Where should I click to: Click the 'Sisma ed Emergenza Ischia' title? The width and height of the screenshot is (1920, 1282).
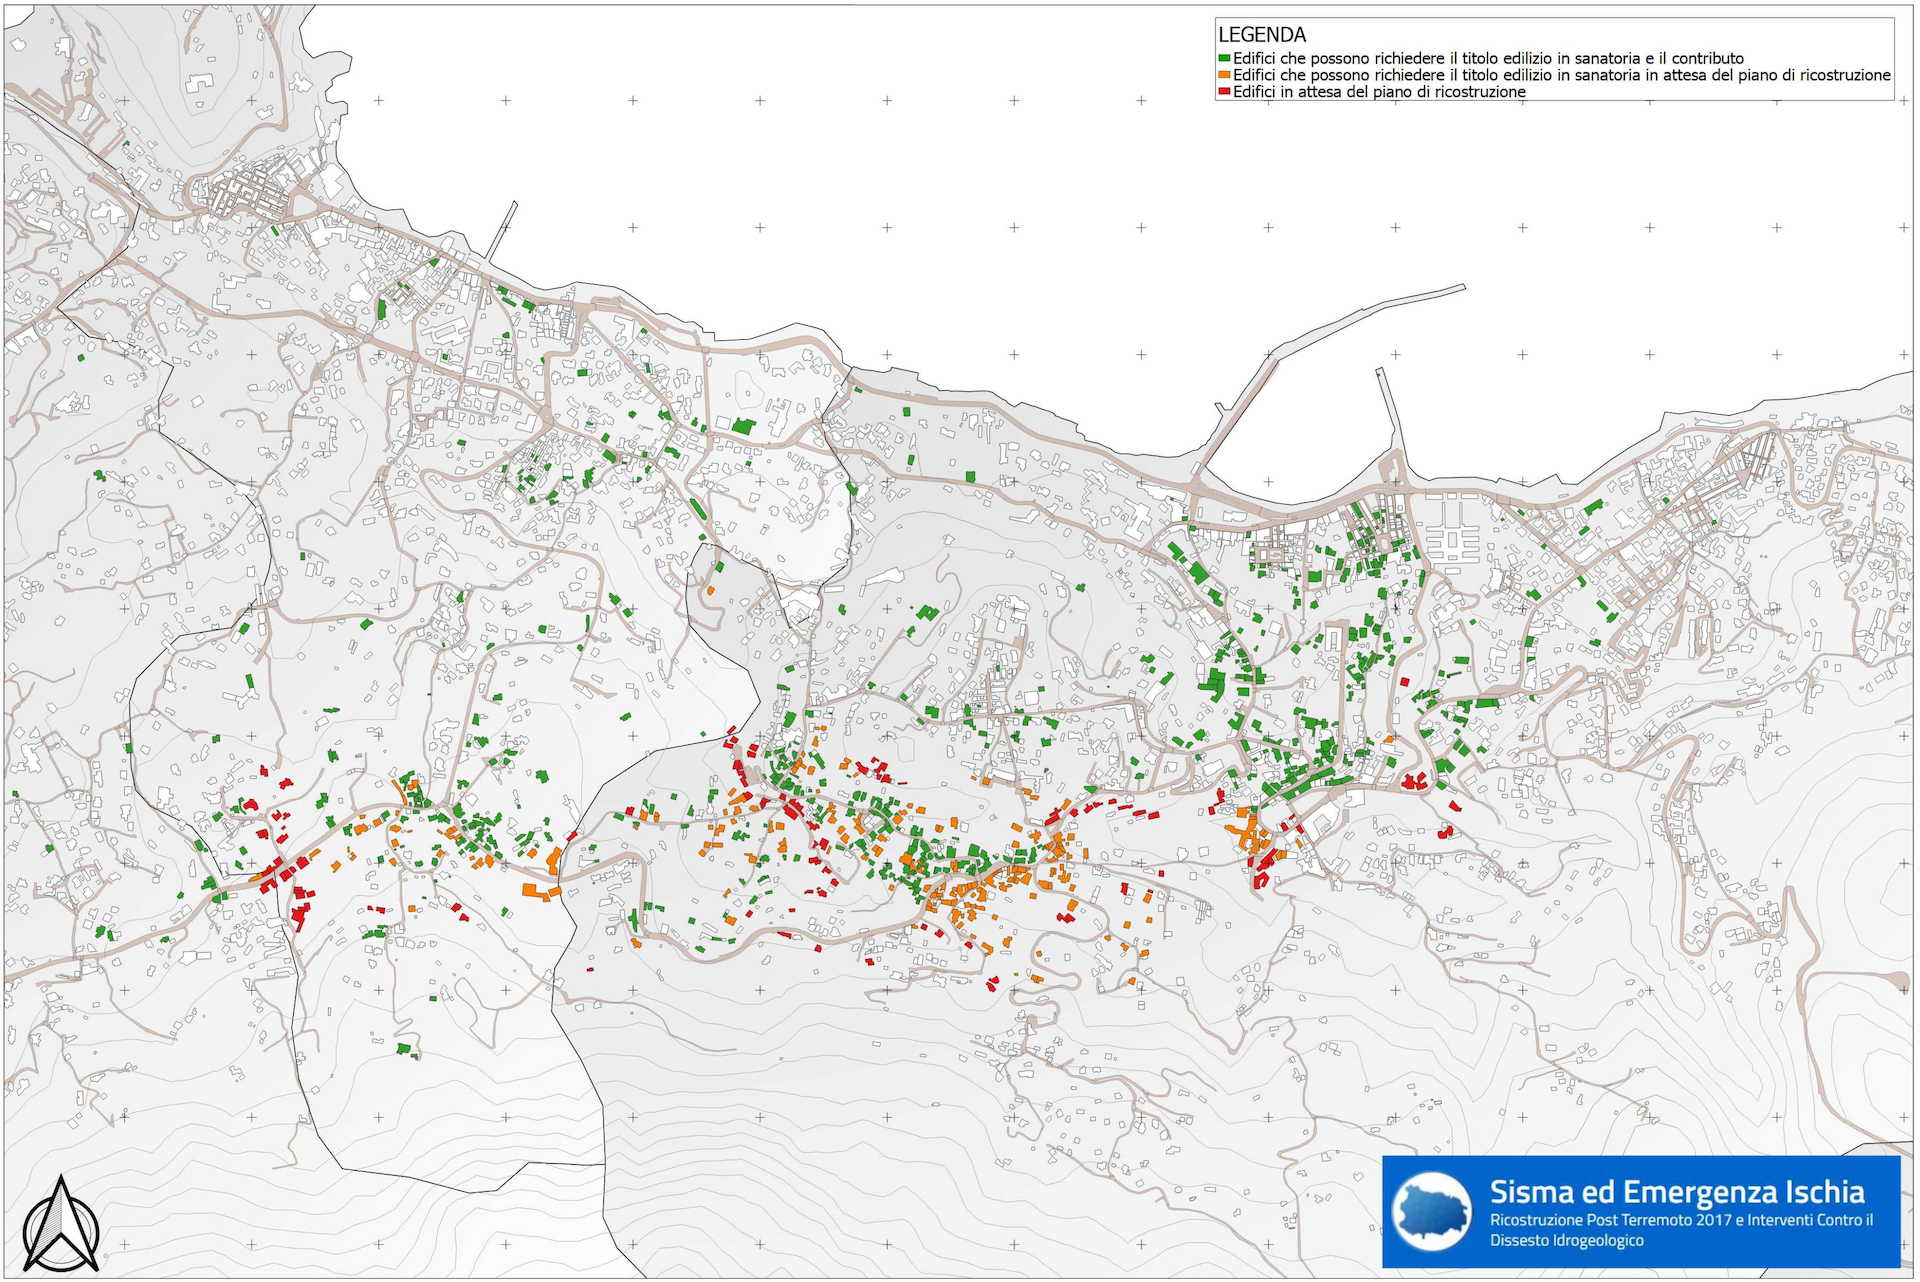point(1676,1192)
